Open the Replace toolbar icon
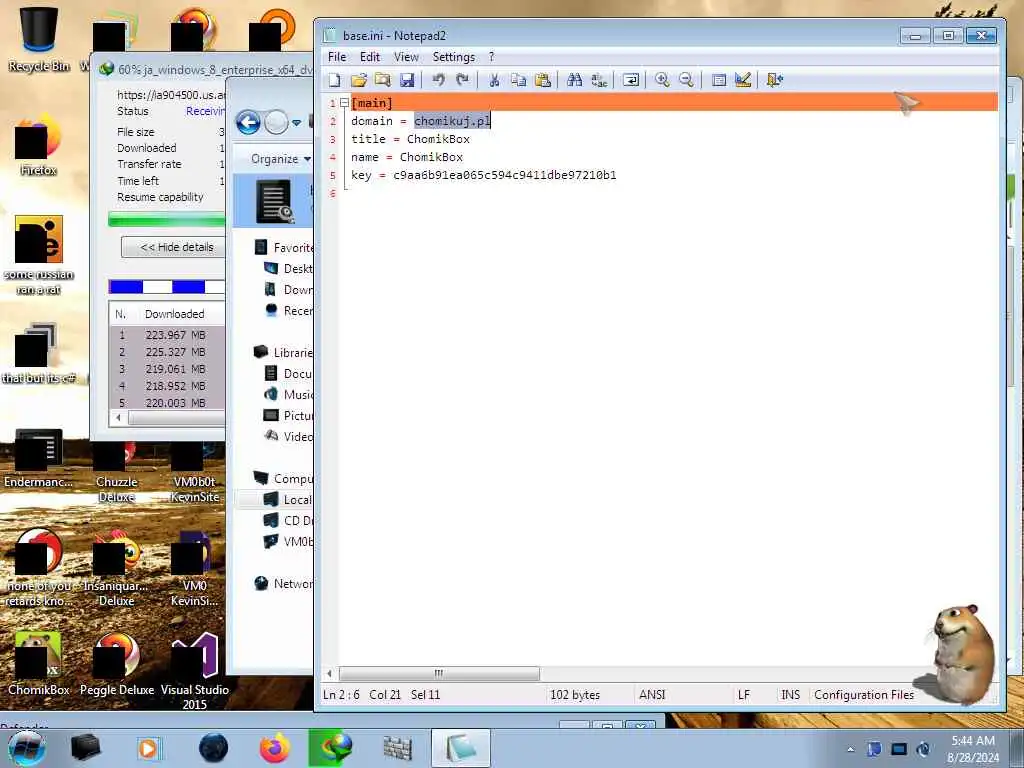Screen dimensions: 1024x768 tap(599, 80)
